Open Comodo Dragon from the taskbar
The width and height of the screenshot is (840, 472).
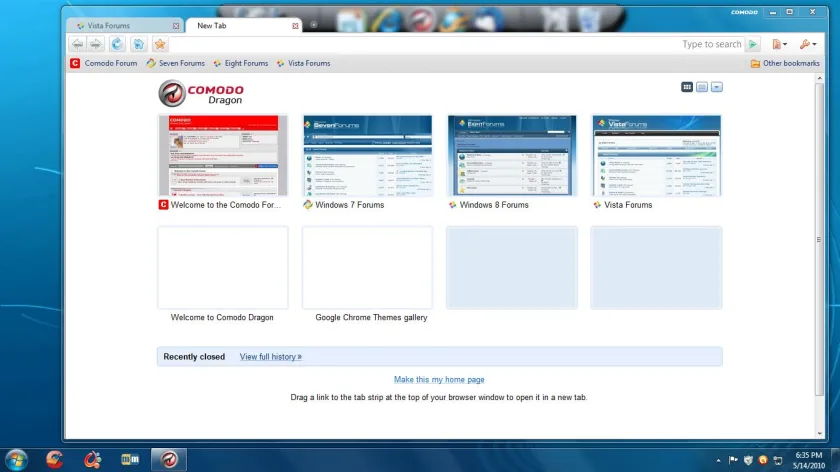point(169,459)
